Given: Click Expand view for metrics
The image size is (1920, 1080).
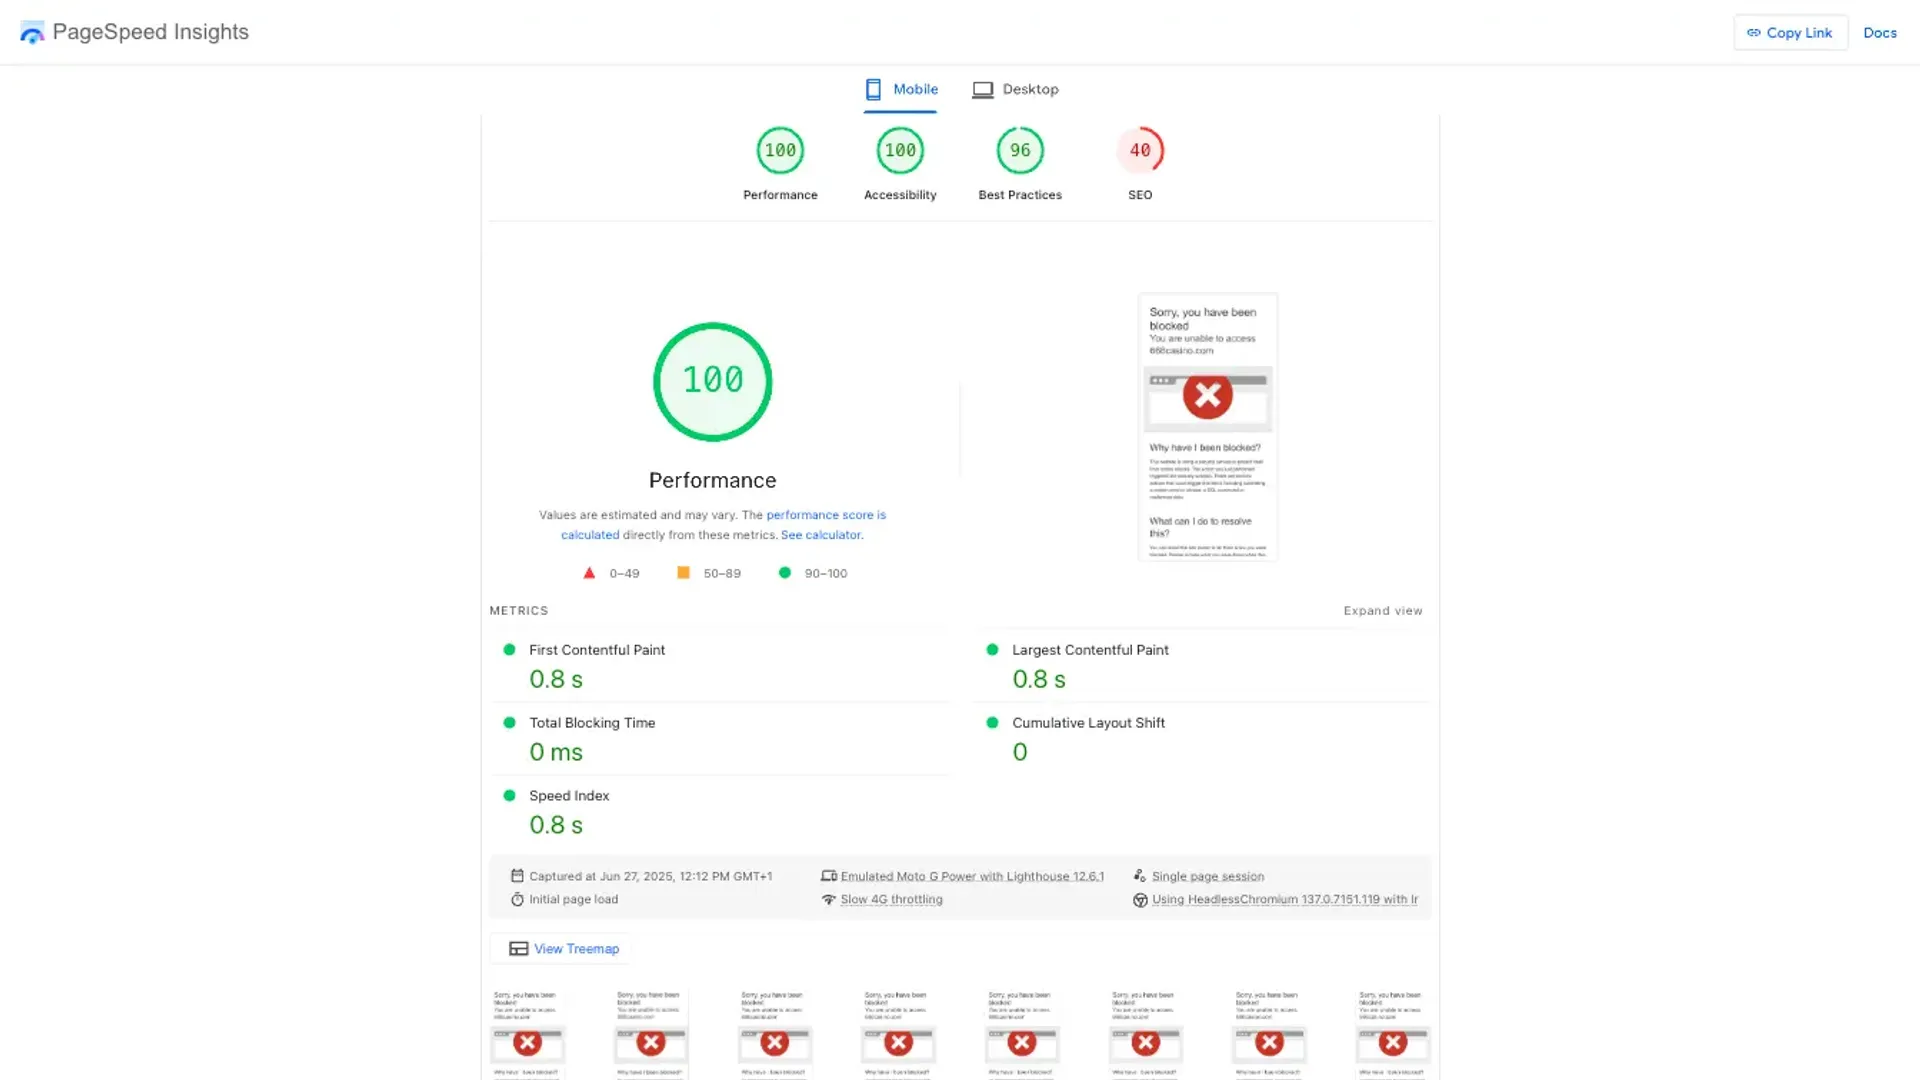Looking at the screenshot, I should tap(1382, 611).
